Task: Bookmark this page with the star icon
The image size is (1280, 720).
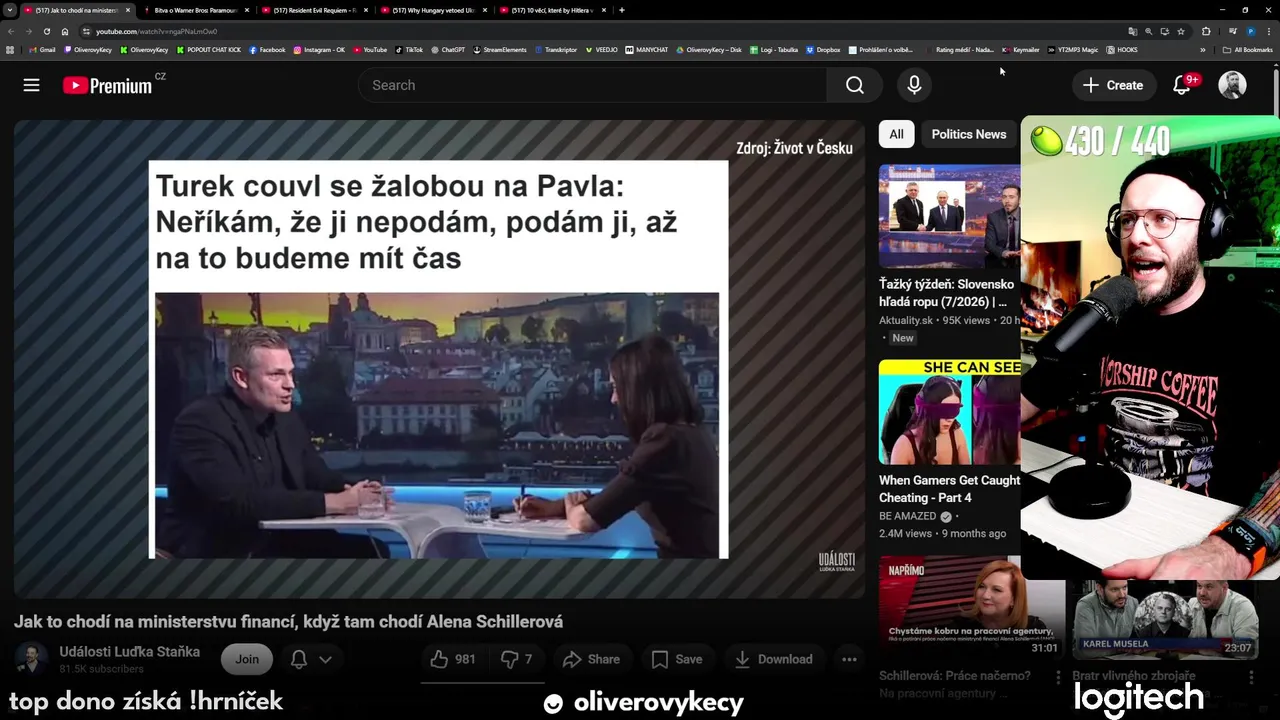Action: [x=1181, y=31]
